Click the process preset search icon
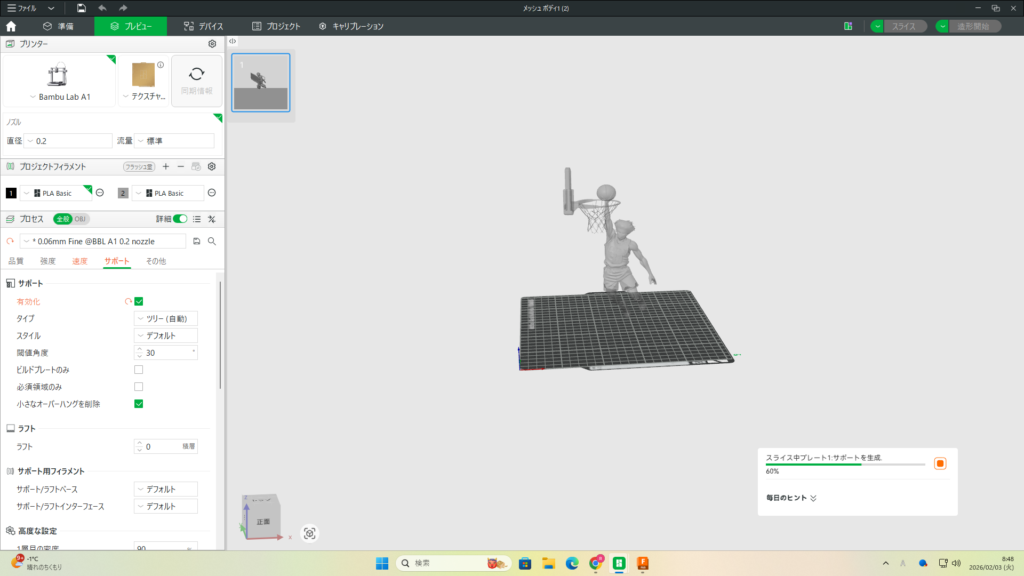Viewport: 1024px width, 576px height. [x=212, y=241]
